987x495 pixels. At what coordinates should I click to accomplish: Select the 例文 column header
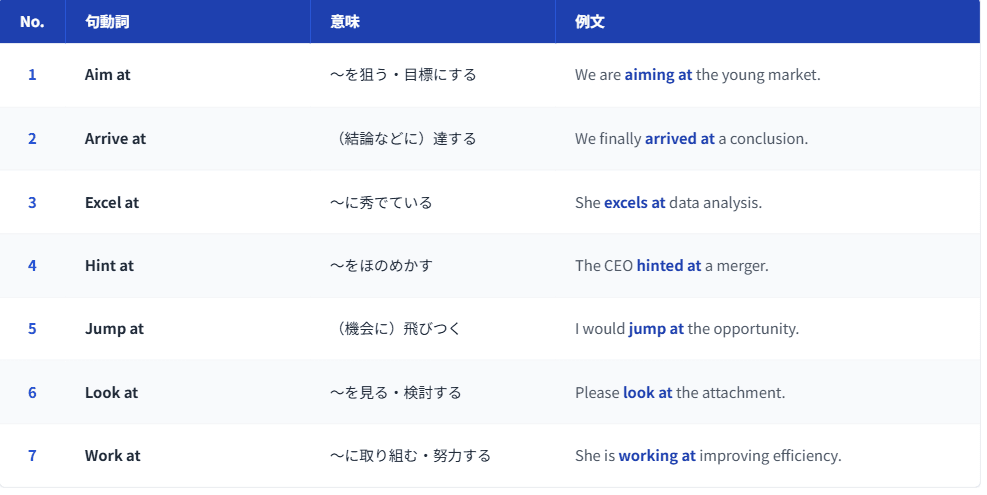click(590, 22)
